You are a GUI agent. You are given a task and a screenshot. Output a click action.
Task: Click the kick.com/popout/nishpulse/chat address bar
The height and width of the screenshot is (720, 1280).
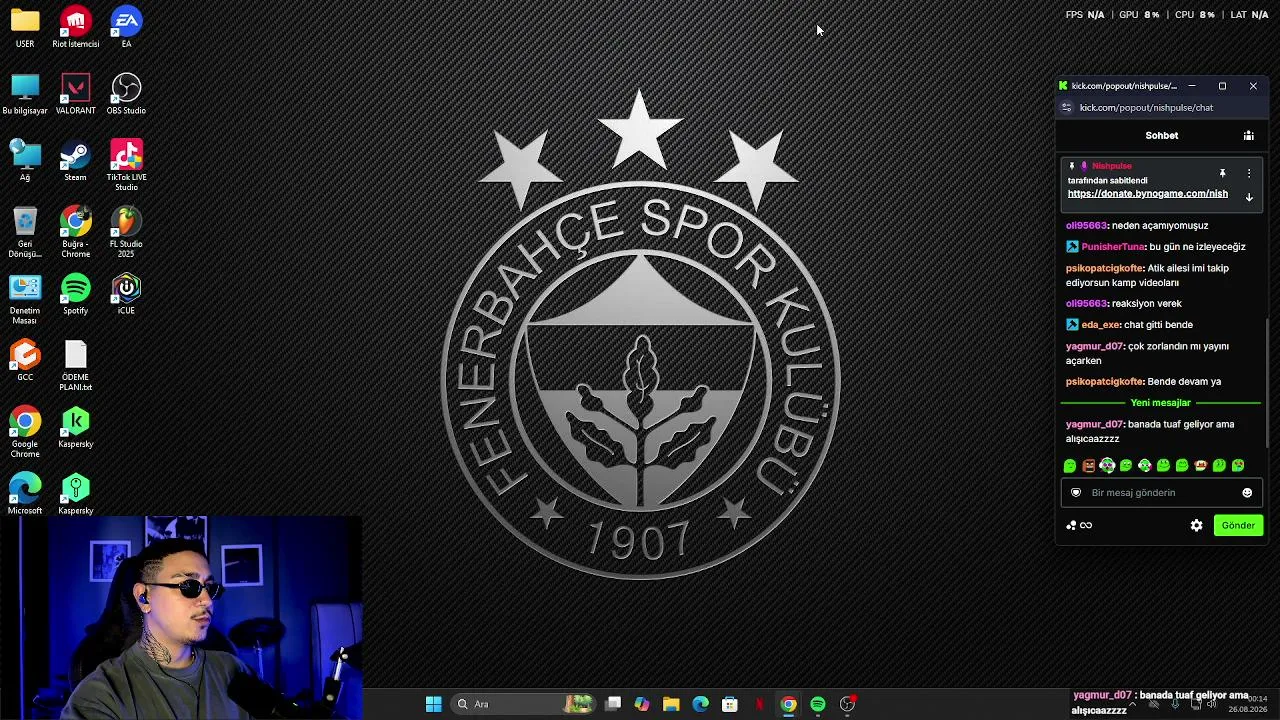[x=1146, y=108]
